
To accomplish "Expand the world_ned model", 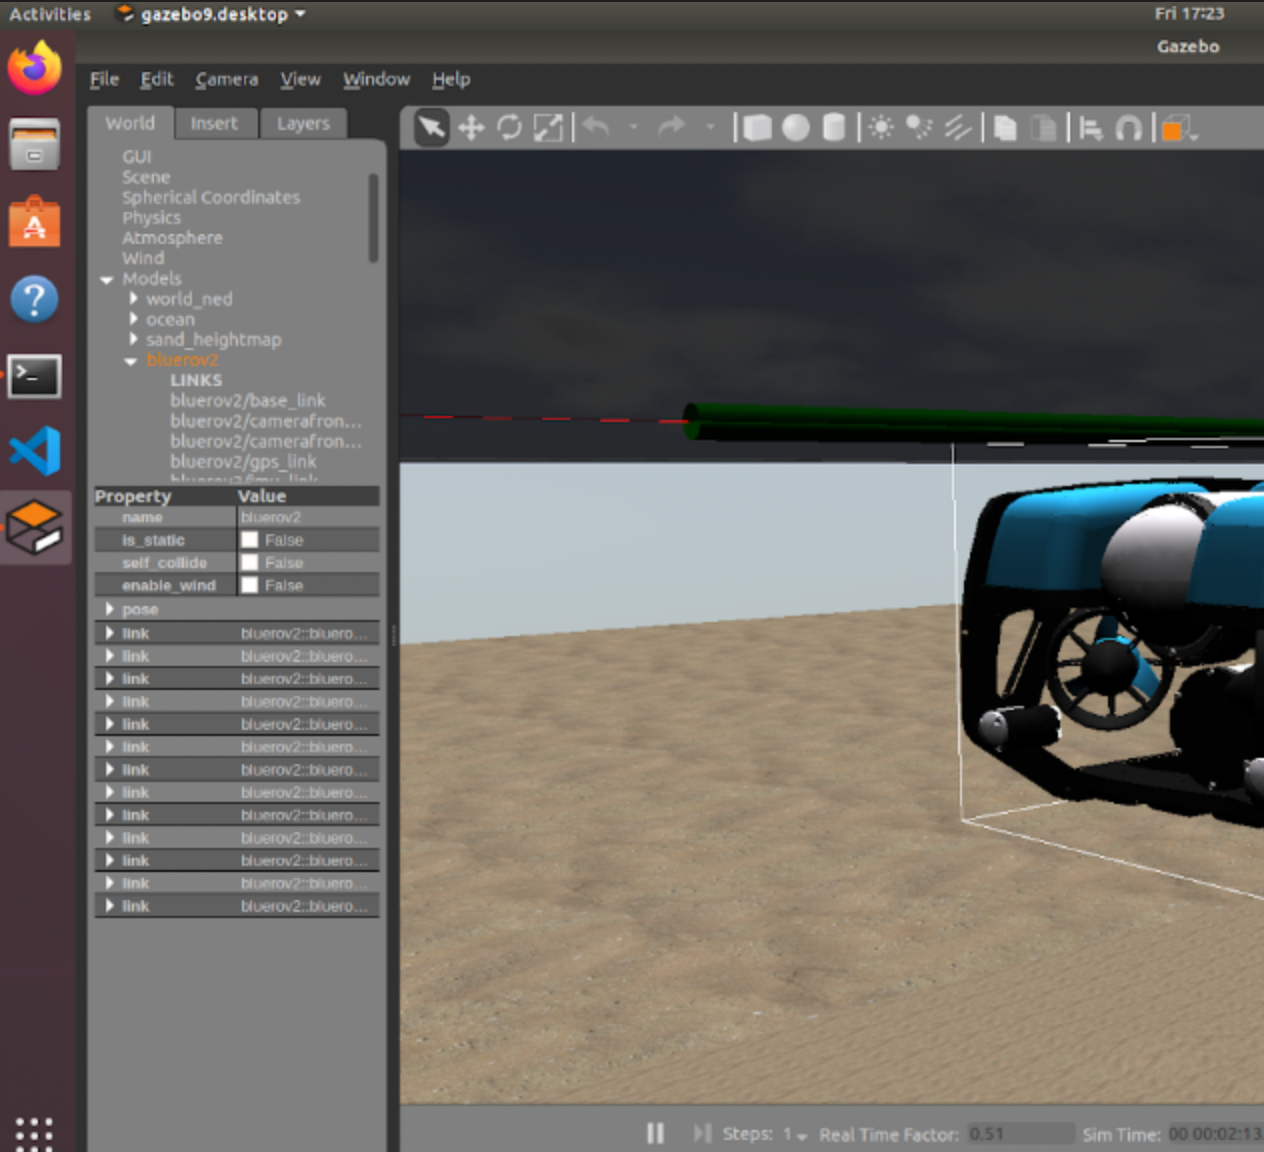I will click(x=133, y=298).
